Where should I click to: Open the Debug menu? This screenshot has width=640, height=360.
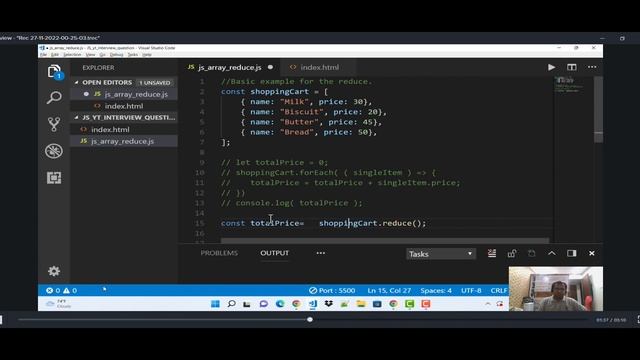click(116, 55)
